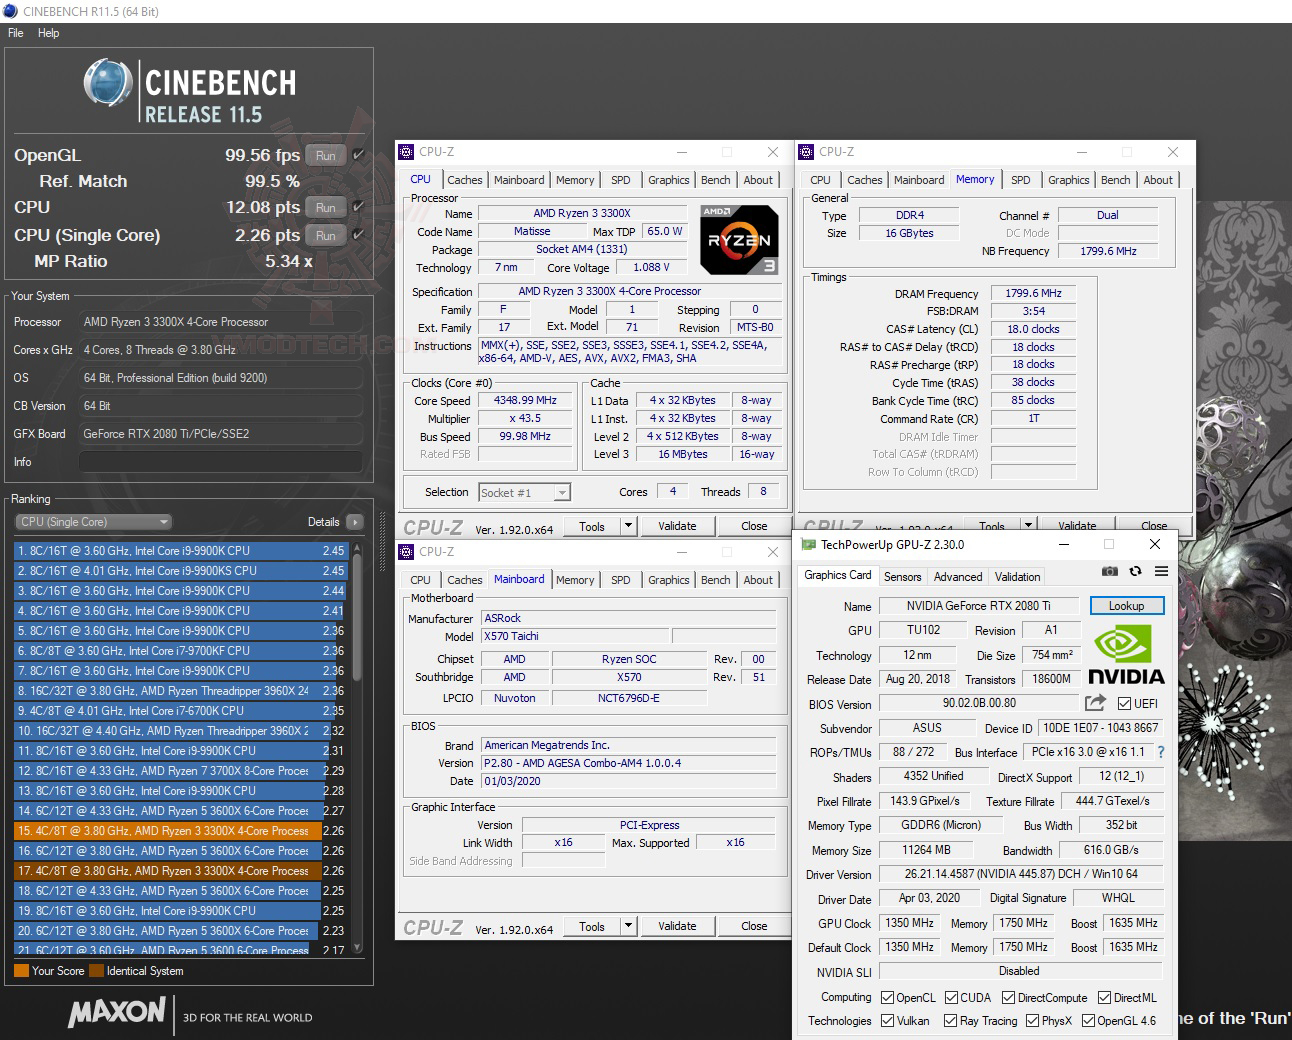This screenshot has width=1292, height=1040.
Task: Toggle the OpenCL checkbox
Action: coord(887,997)
